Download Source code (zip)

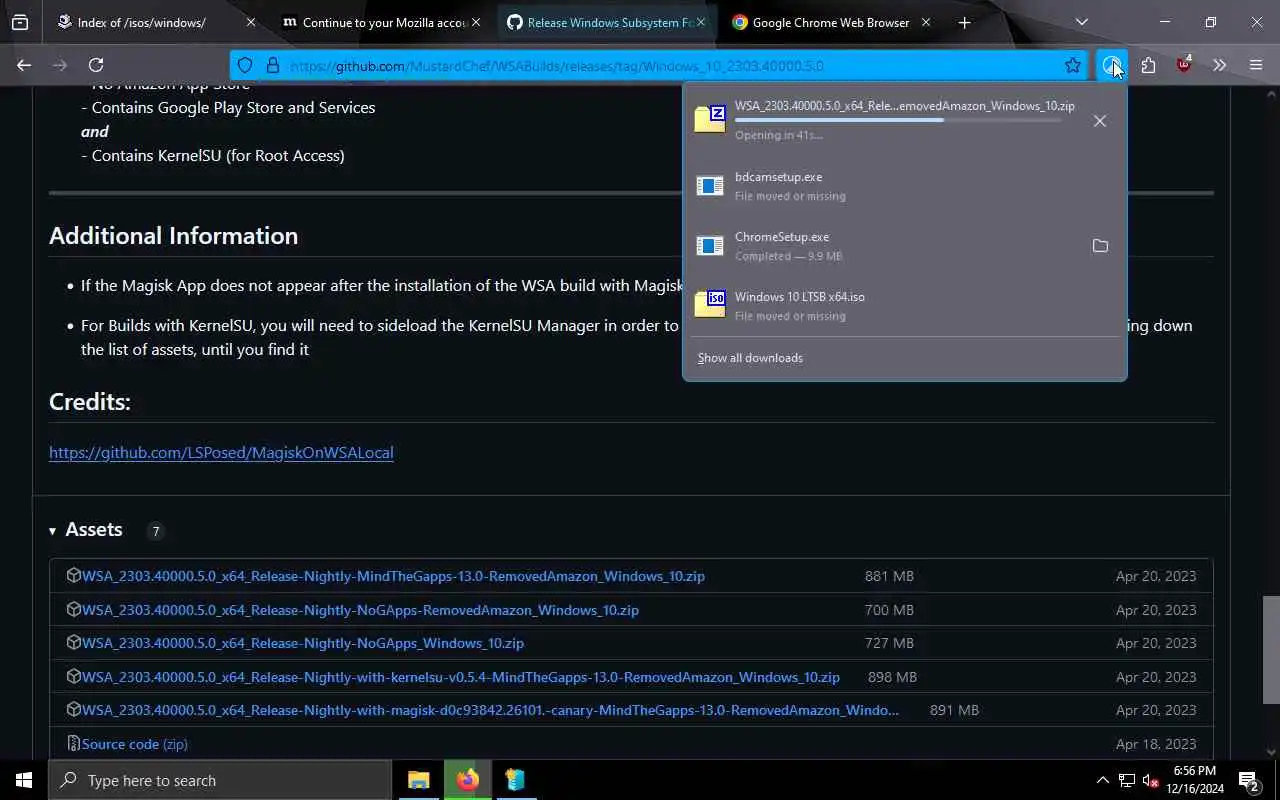pyautogui.click(x=135, y=744)
